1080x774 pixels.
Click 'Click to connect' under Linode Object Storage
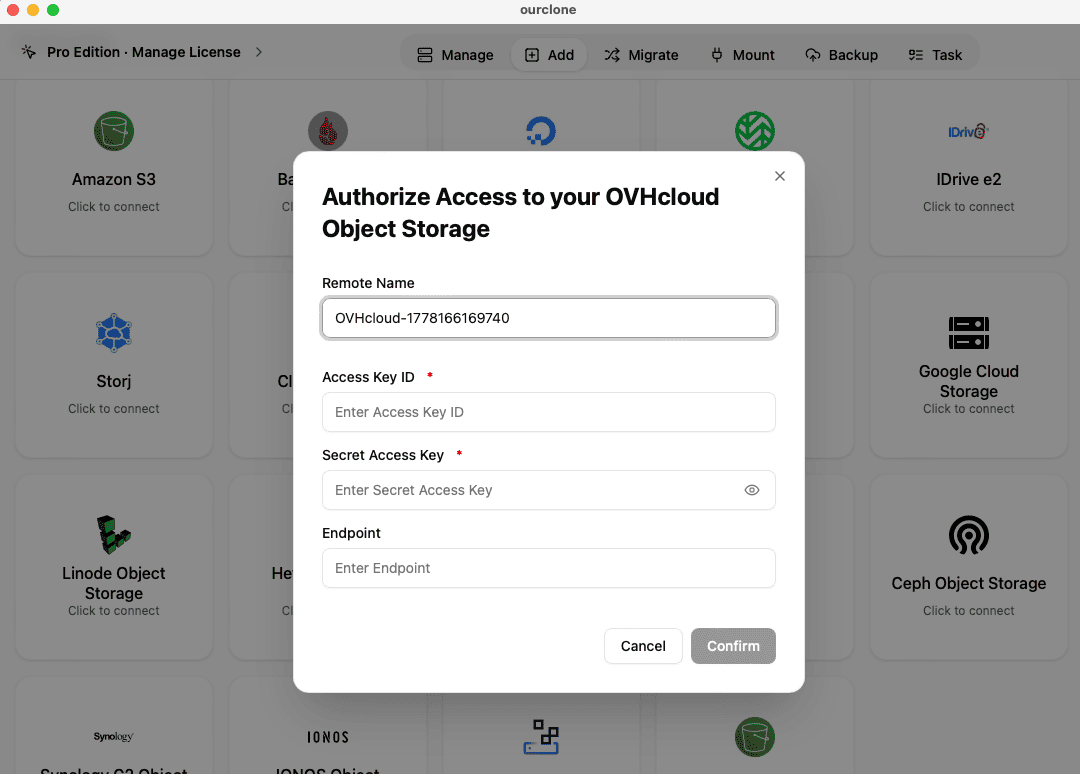[x=114, y=611]
